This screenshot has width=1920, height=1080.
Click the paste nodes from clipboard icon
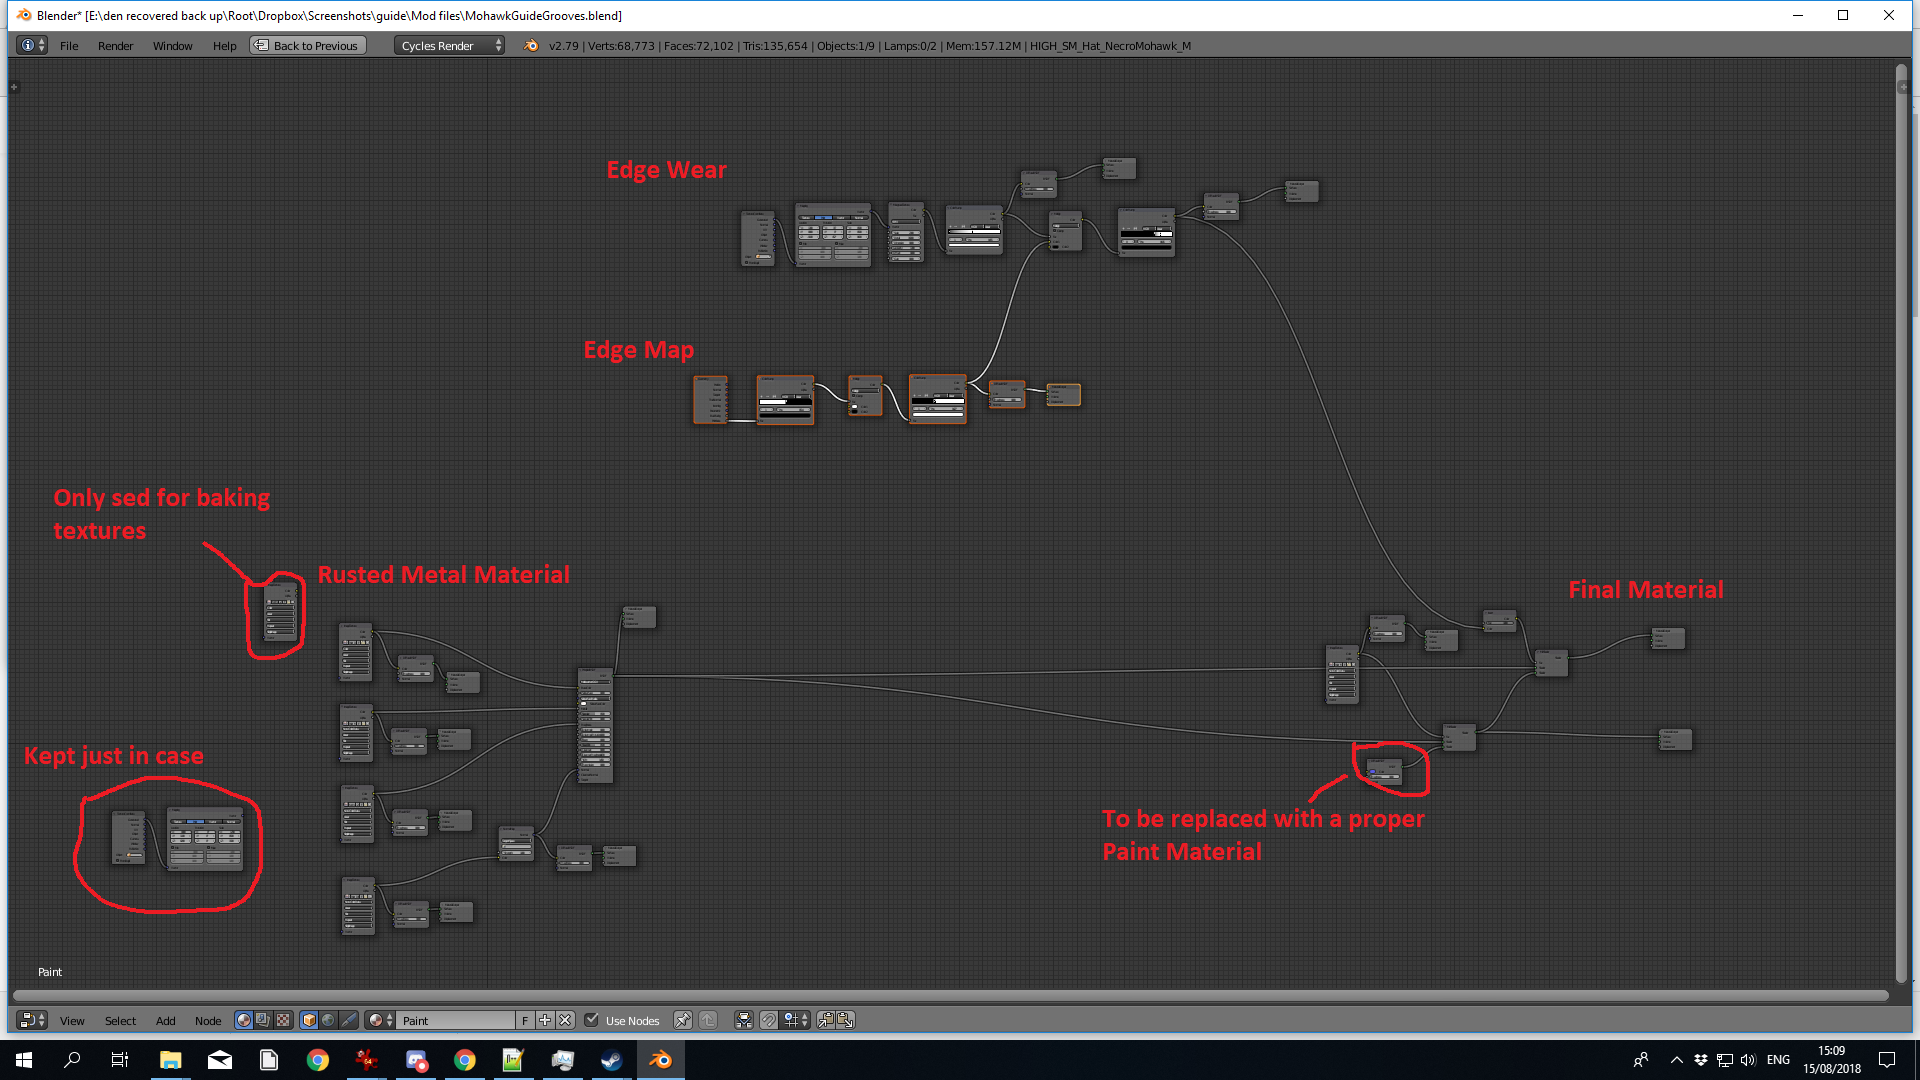tap(846, 1020)
